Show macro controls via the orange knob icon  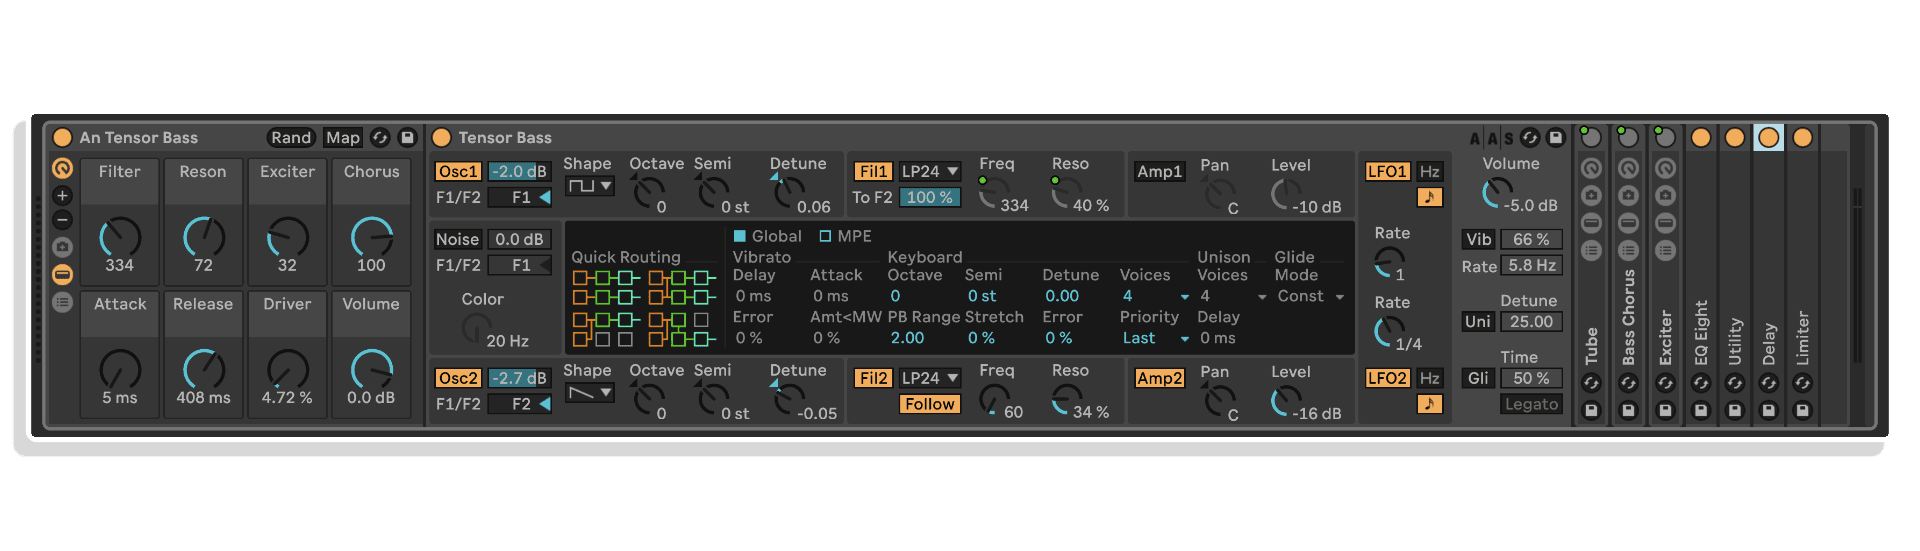(x=62, y=168)
